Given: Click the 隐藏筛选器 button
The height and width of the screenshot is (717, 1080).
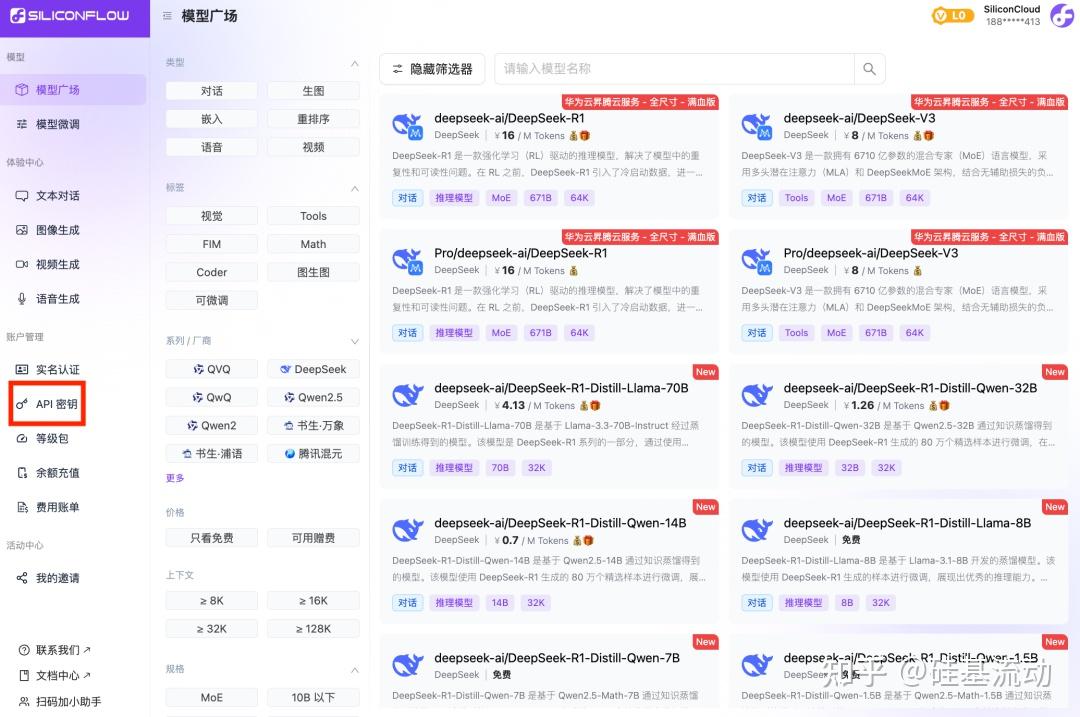Looking at the screenshot, I should pyautogui.click(x=432, y=68).
